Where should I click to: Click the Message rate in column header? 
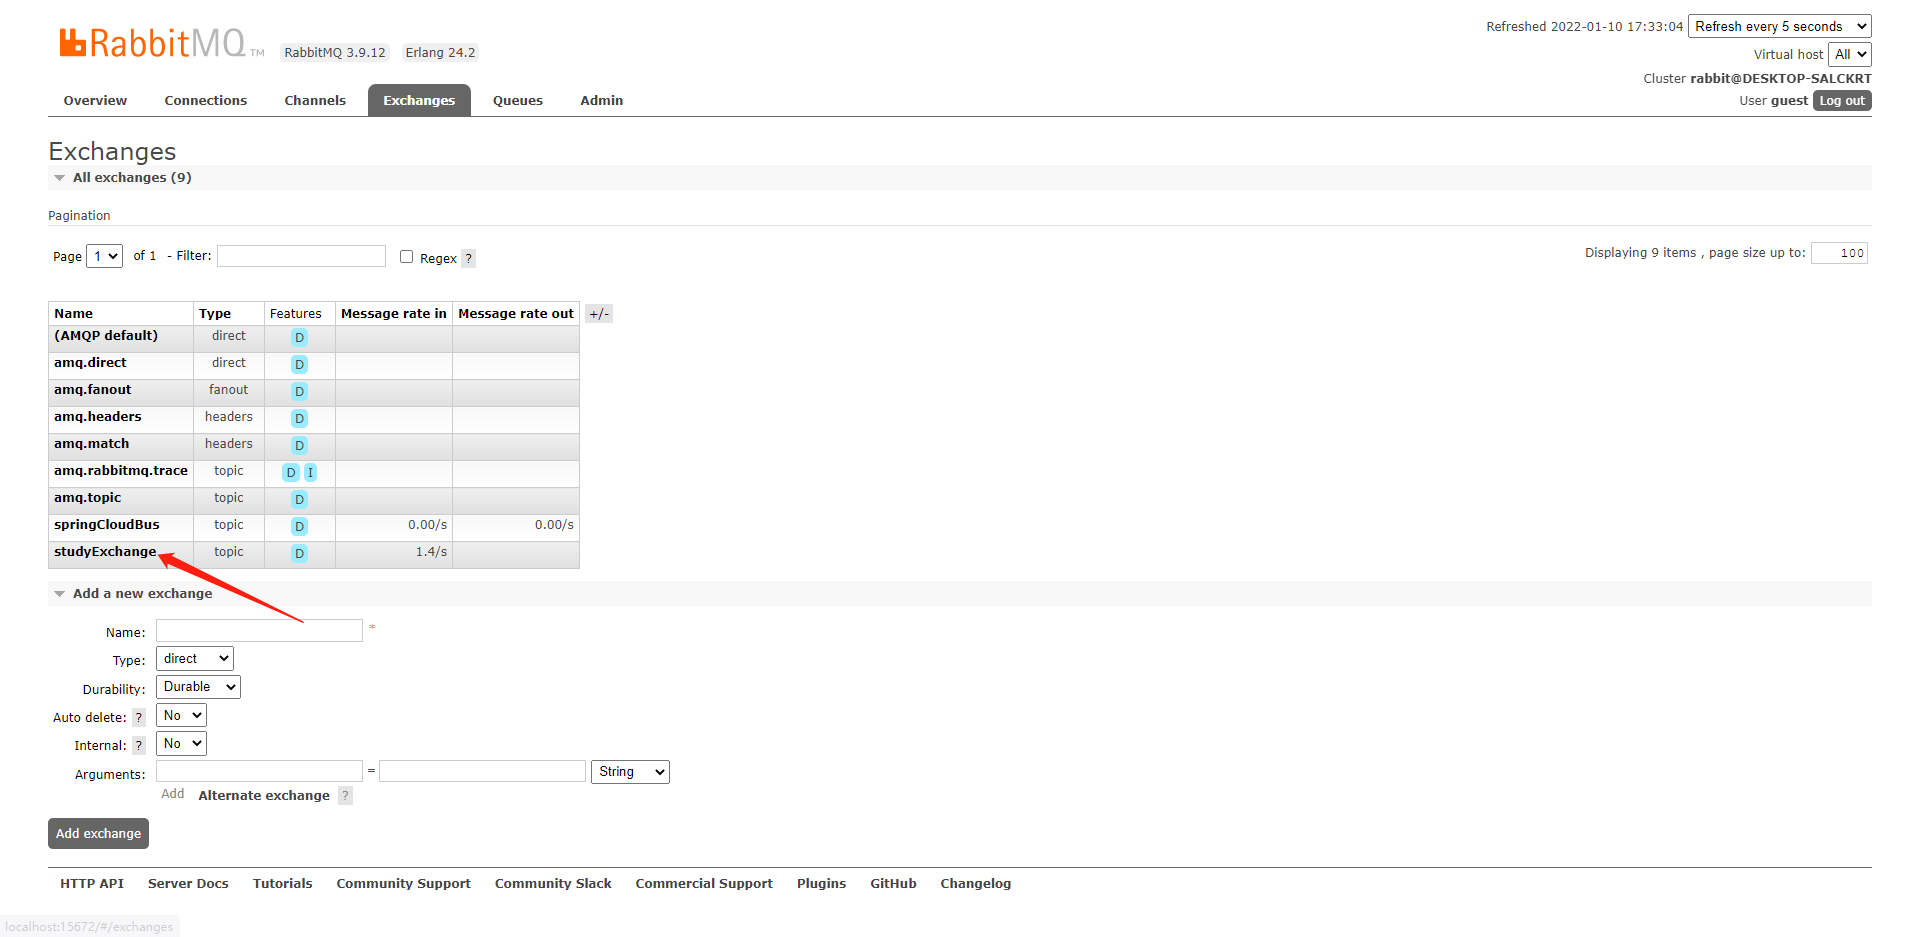click(394, 314)
